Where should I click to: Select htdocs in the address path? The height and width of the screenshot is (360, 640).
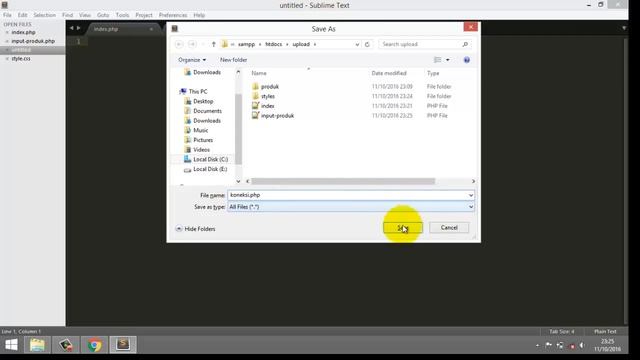(273, 44)
